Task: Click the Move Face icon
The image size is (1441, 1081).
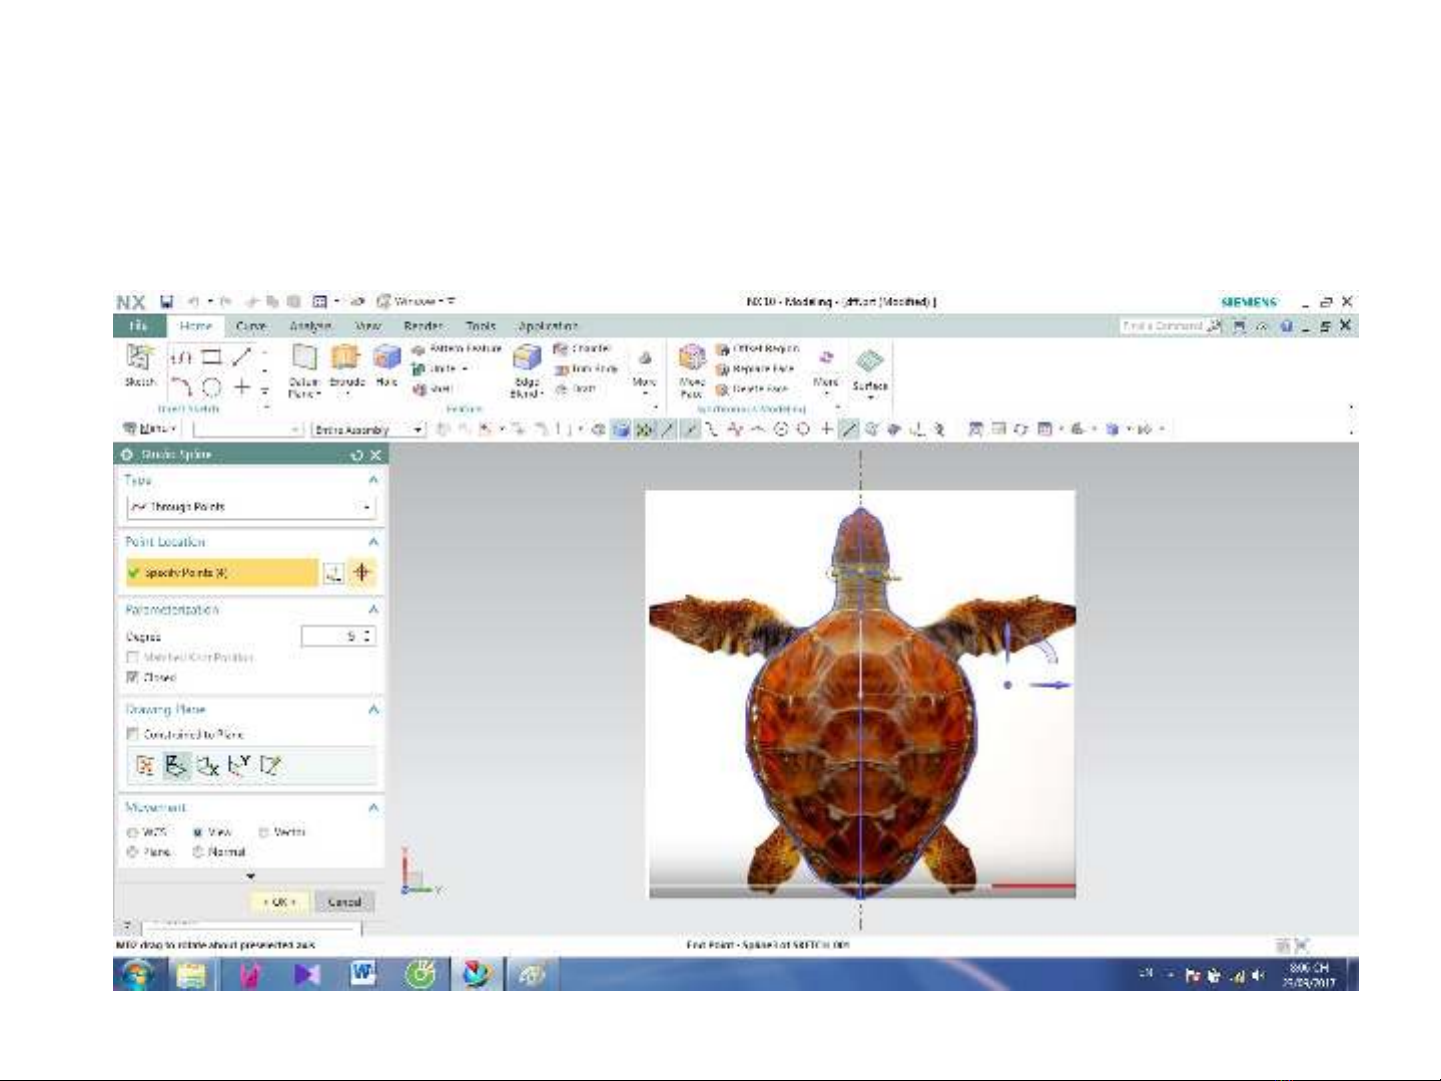Action: (x=692, y=358)
